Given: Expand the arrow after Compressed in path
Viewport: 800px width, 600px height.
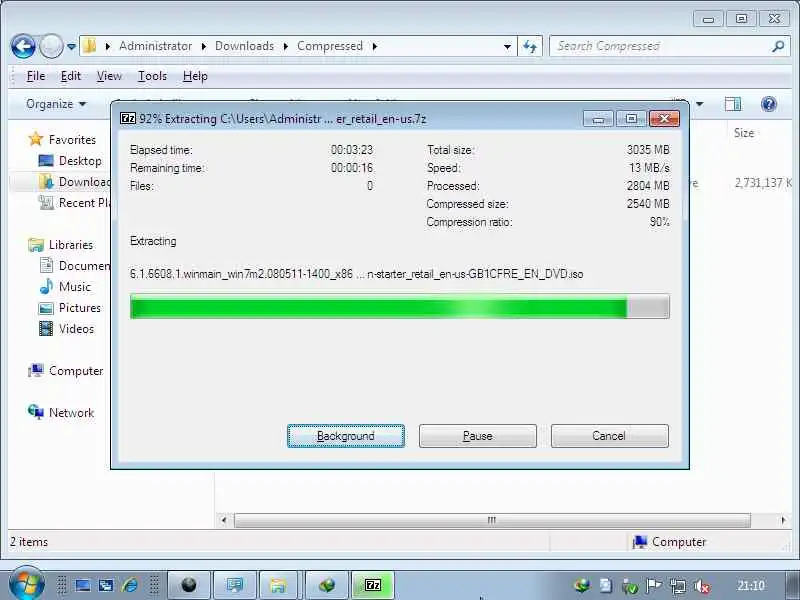Looking at the screenshot, I should pyautogui.click(x=374, y=46).
